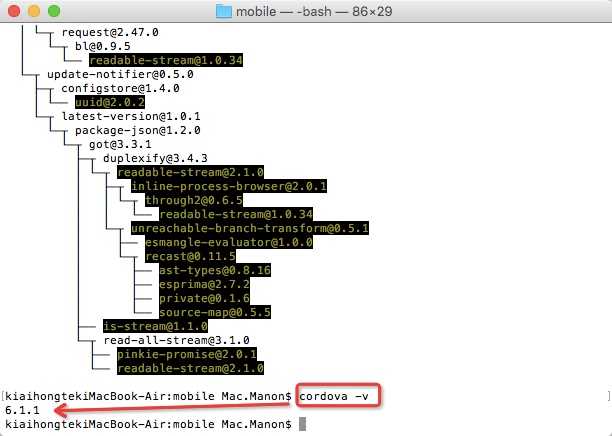Viewport: 612px width, 436px height.
Task: Click the 'got@3.3.1' line
Action: (x=120, y=145)
